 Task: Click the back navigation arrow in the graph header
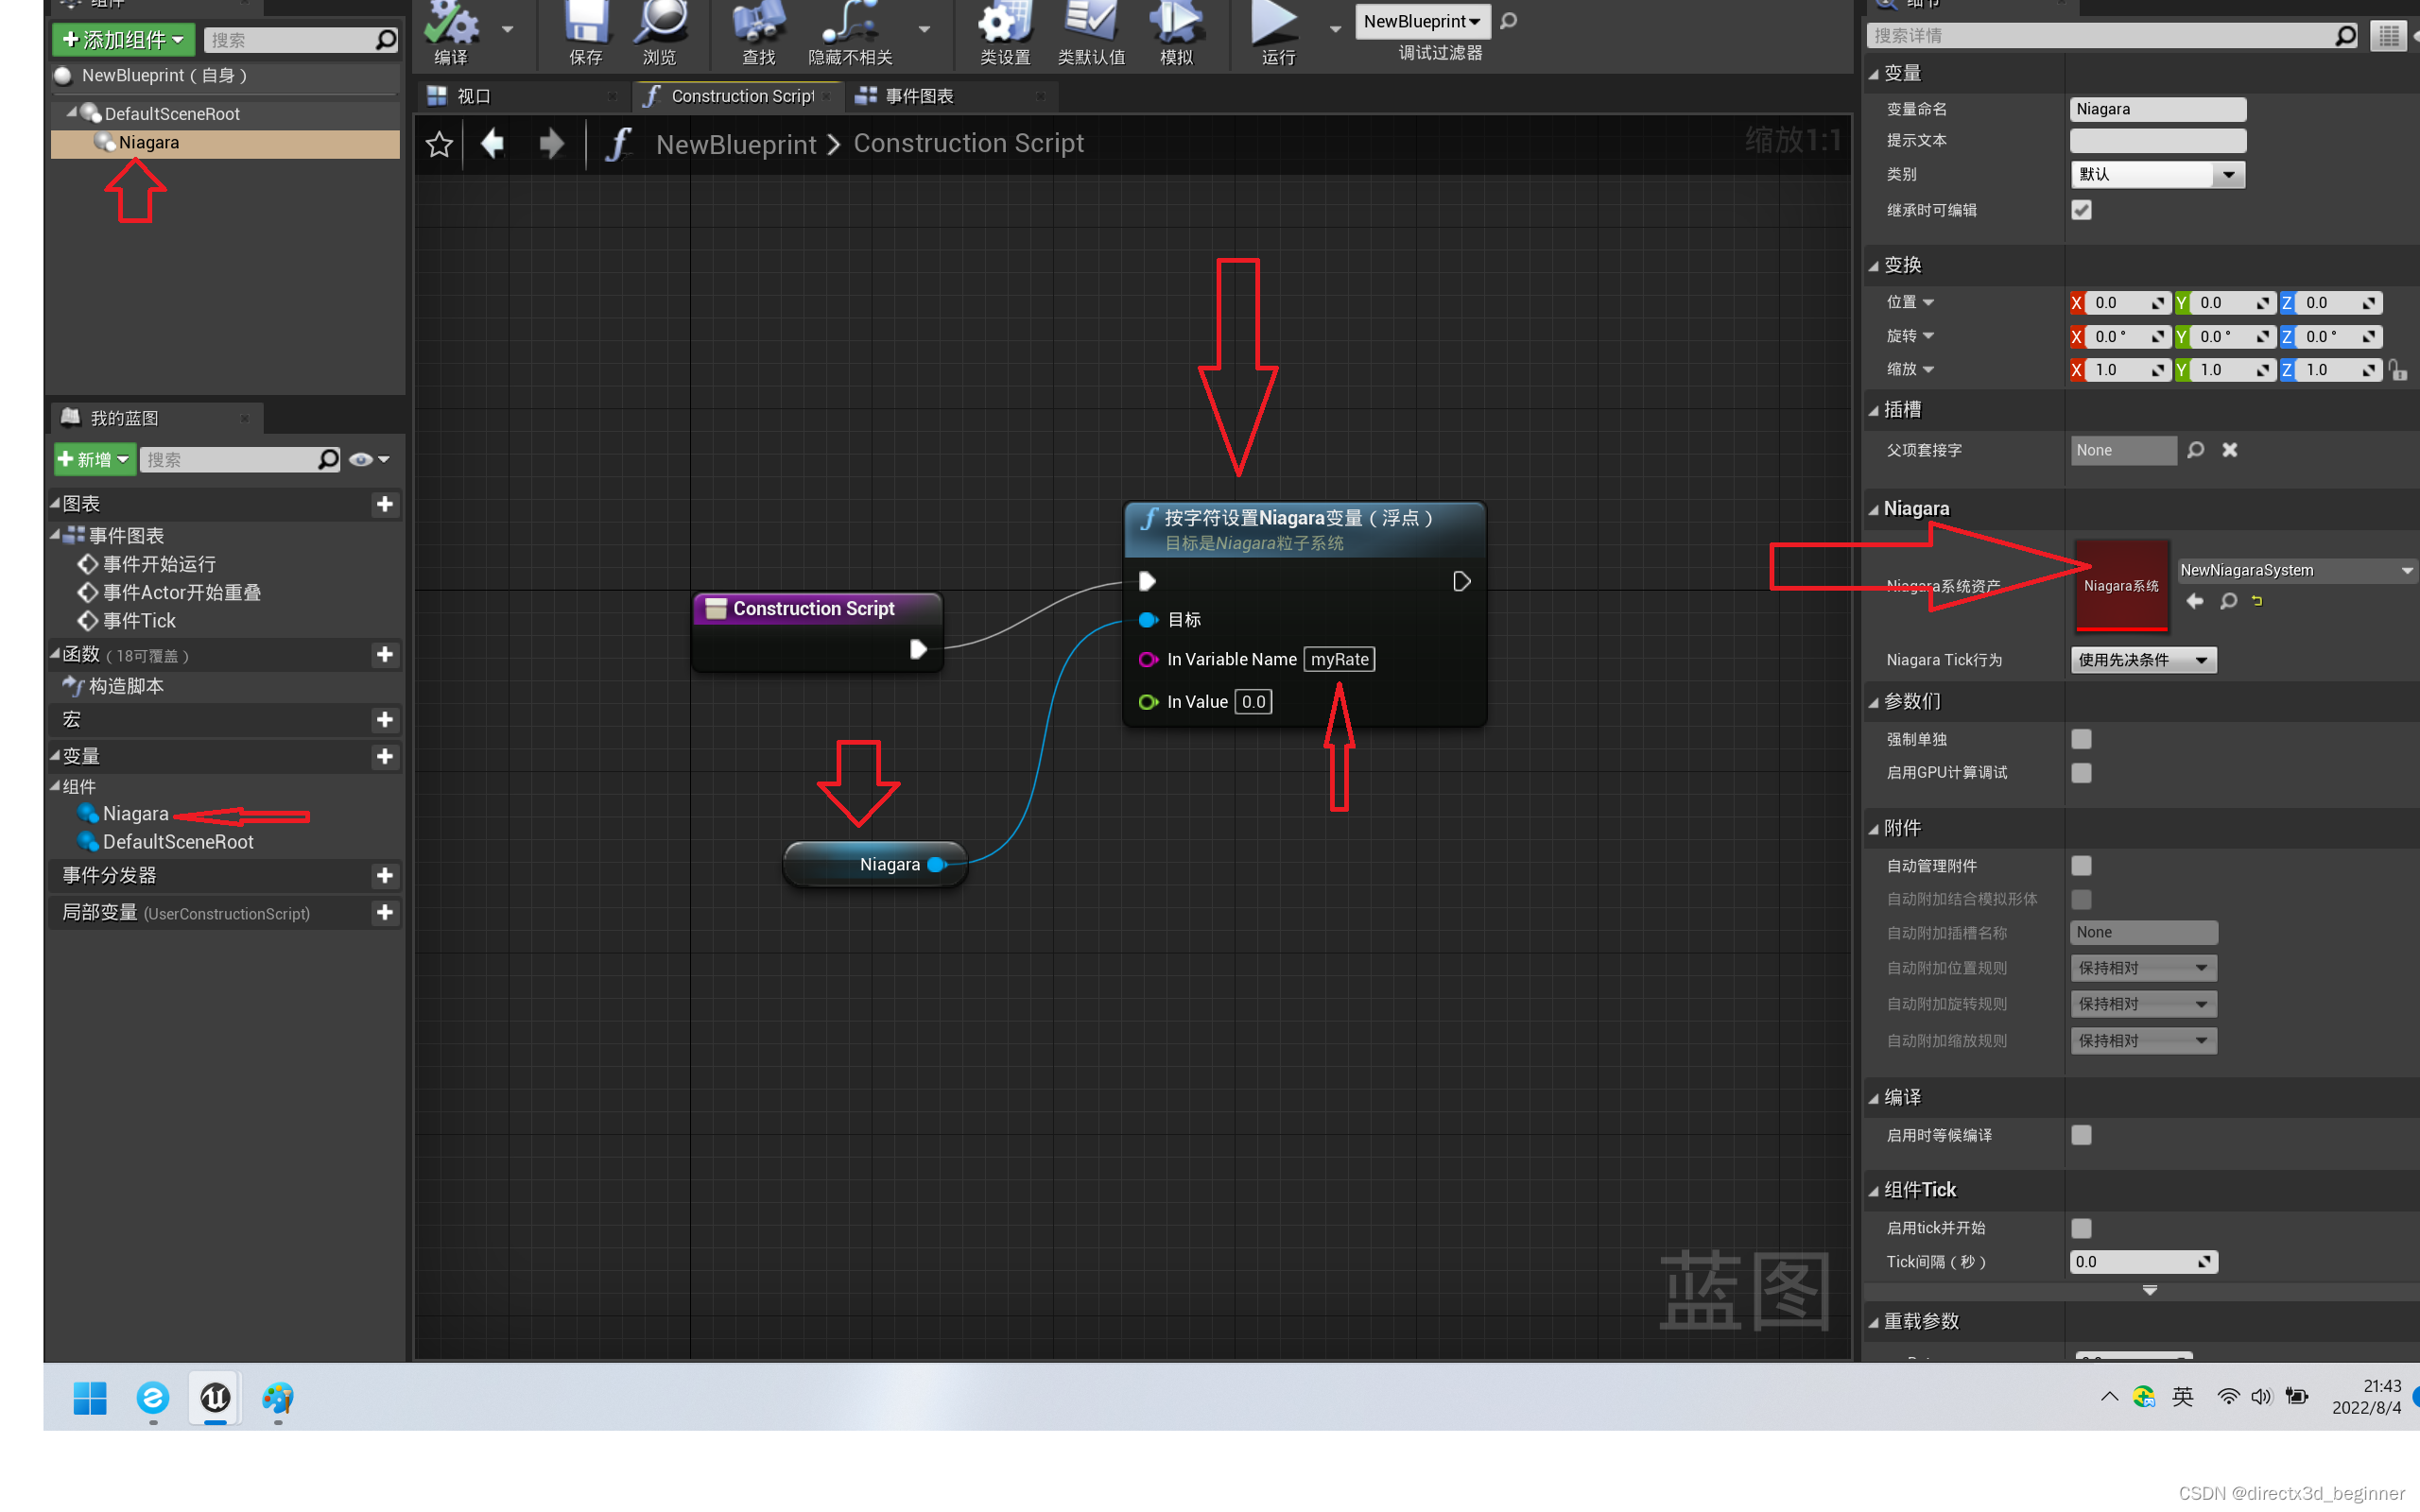coord(493,144)
